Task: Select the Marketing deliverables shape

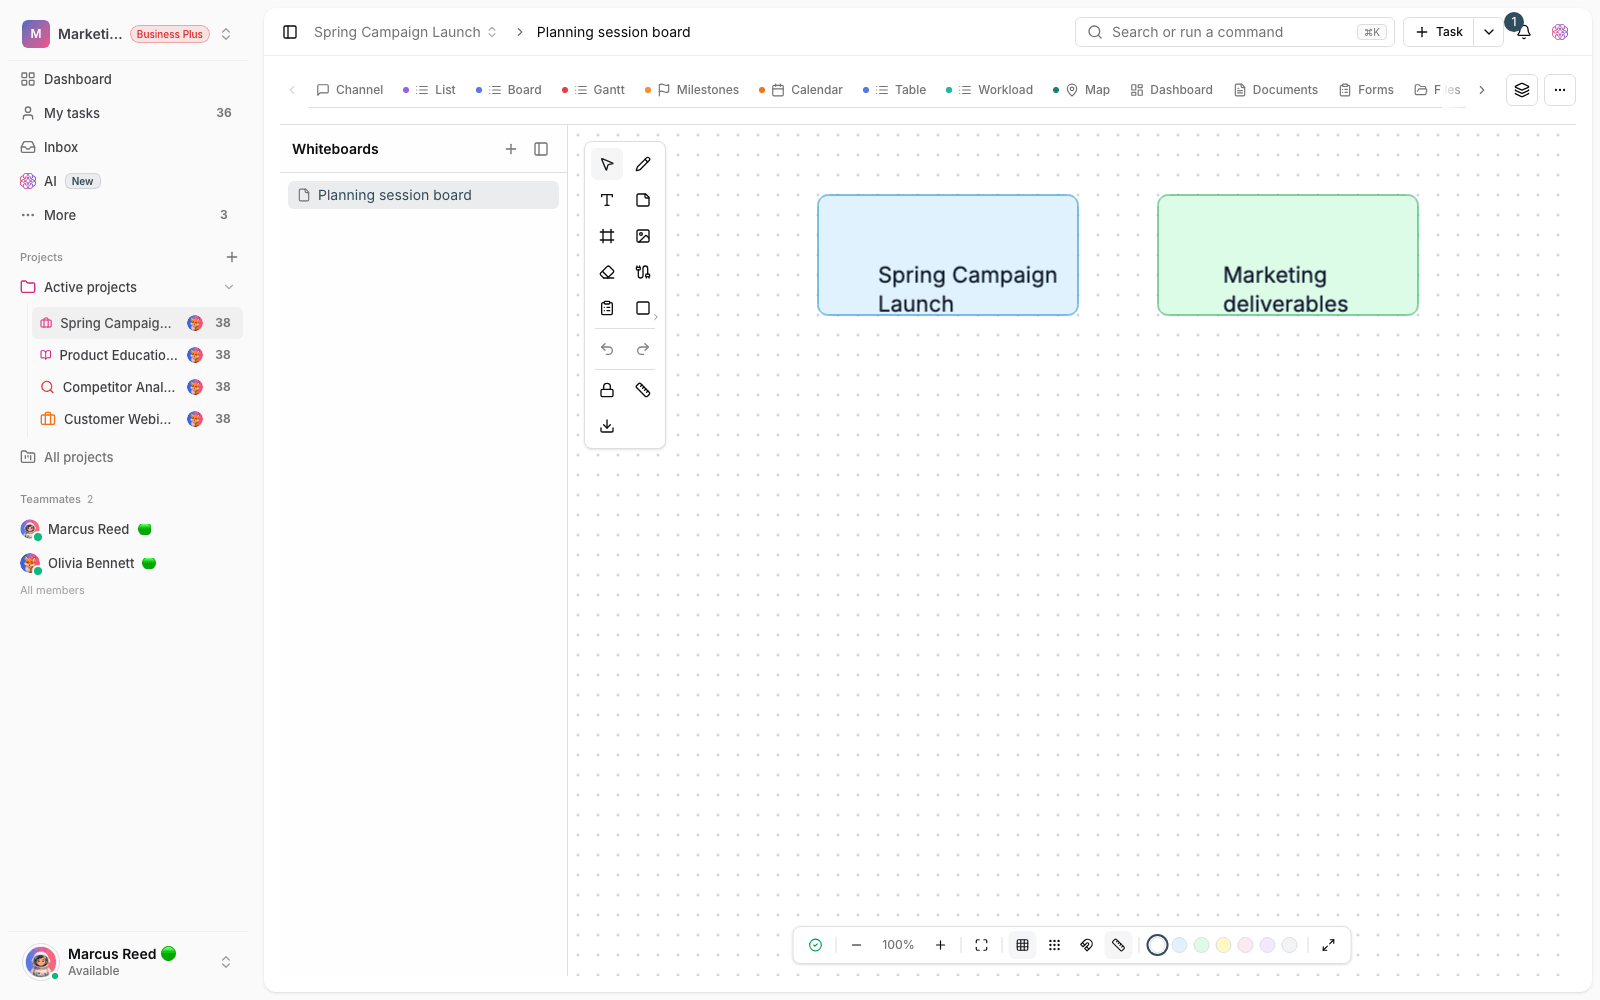Action: point(1288,255)
